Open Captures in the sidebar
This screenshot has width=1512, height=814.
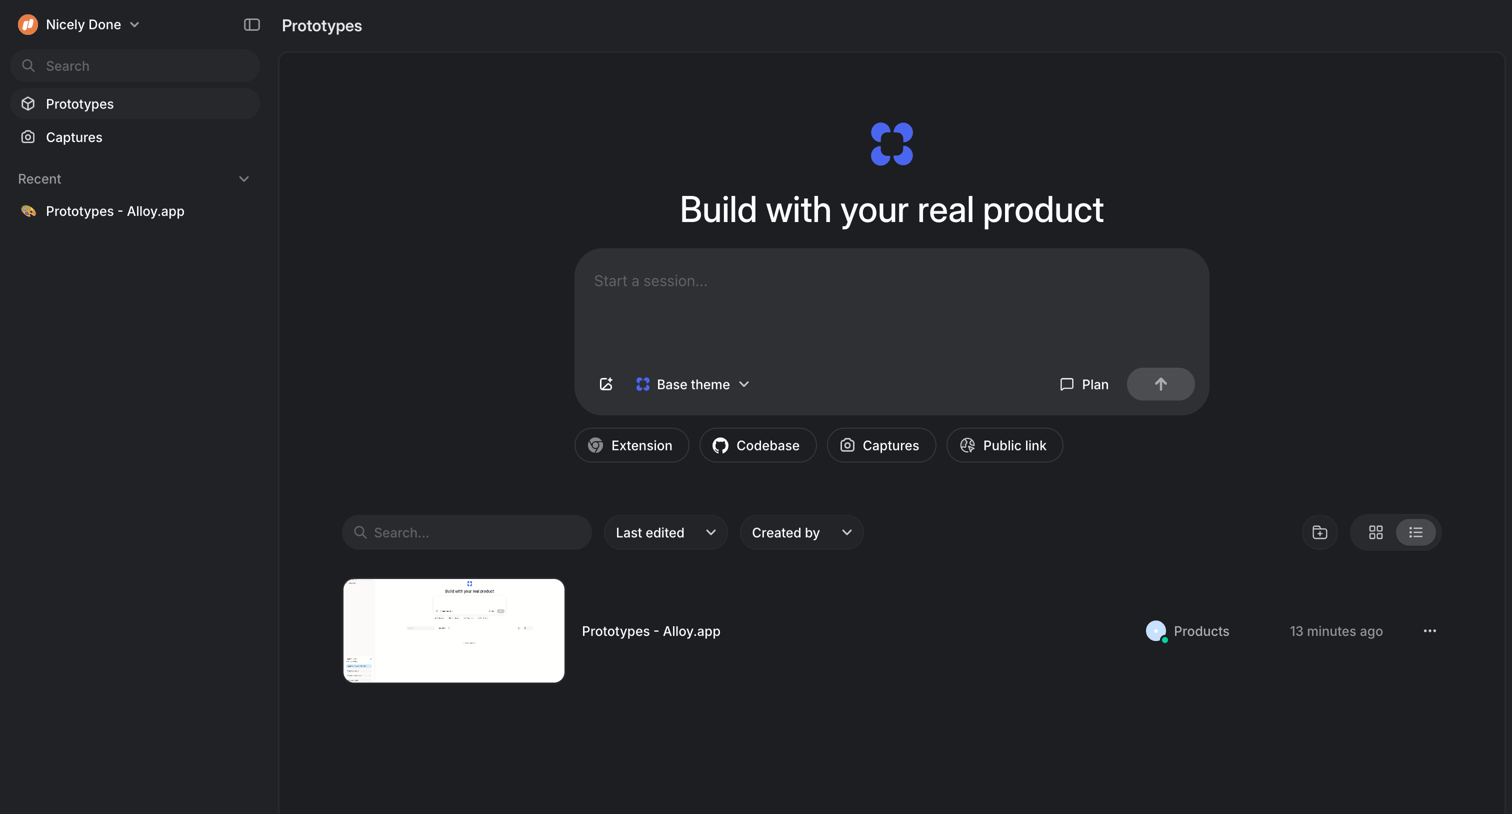click(135, 137)
